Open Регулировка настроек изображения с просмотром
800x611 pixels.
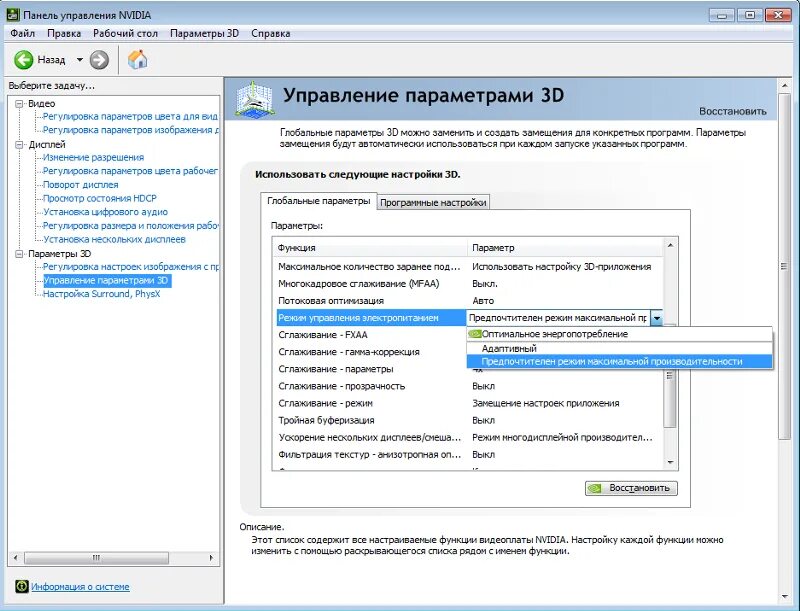131,267
